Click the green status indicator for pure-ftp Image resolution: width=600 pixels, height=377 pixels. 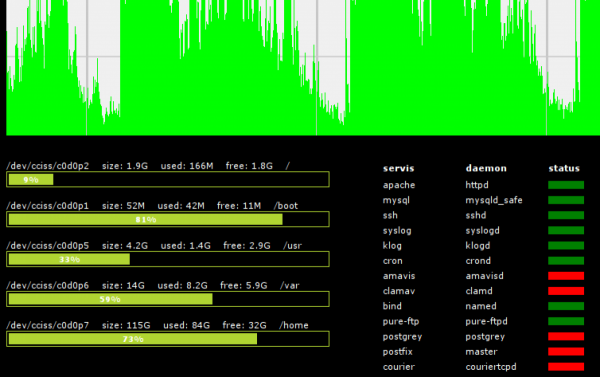(x=566, y=321)
